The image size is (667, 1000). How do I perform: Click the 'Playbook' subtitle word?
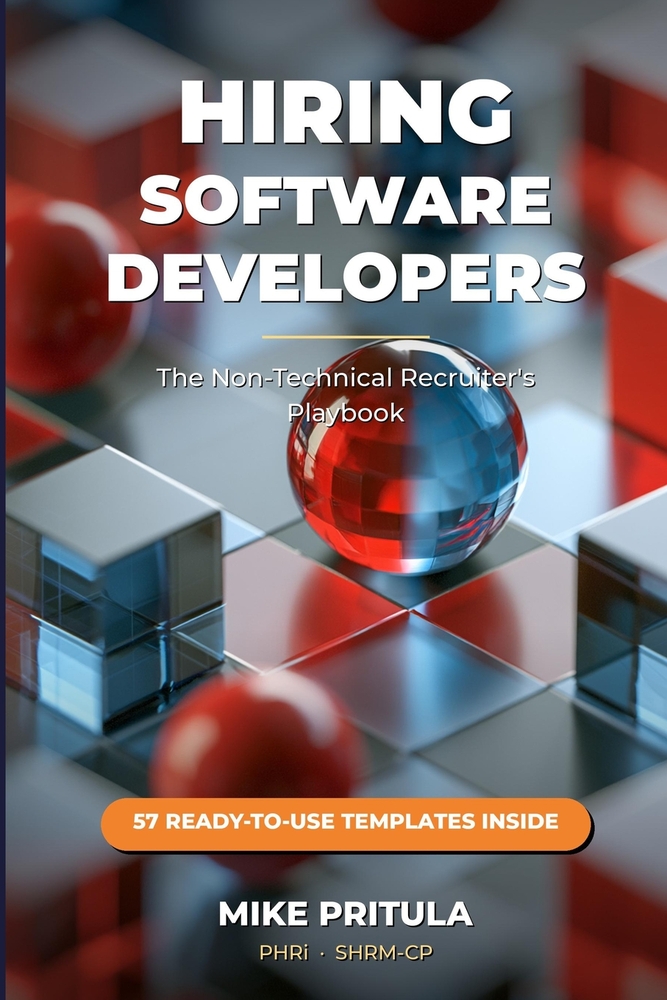[x=346, y=413]
